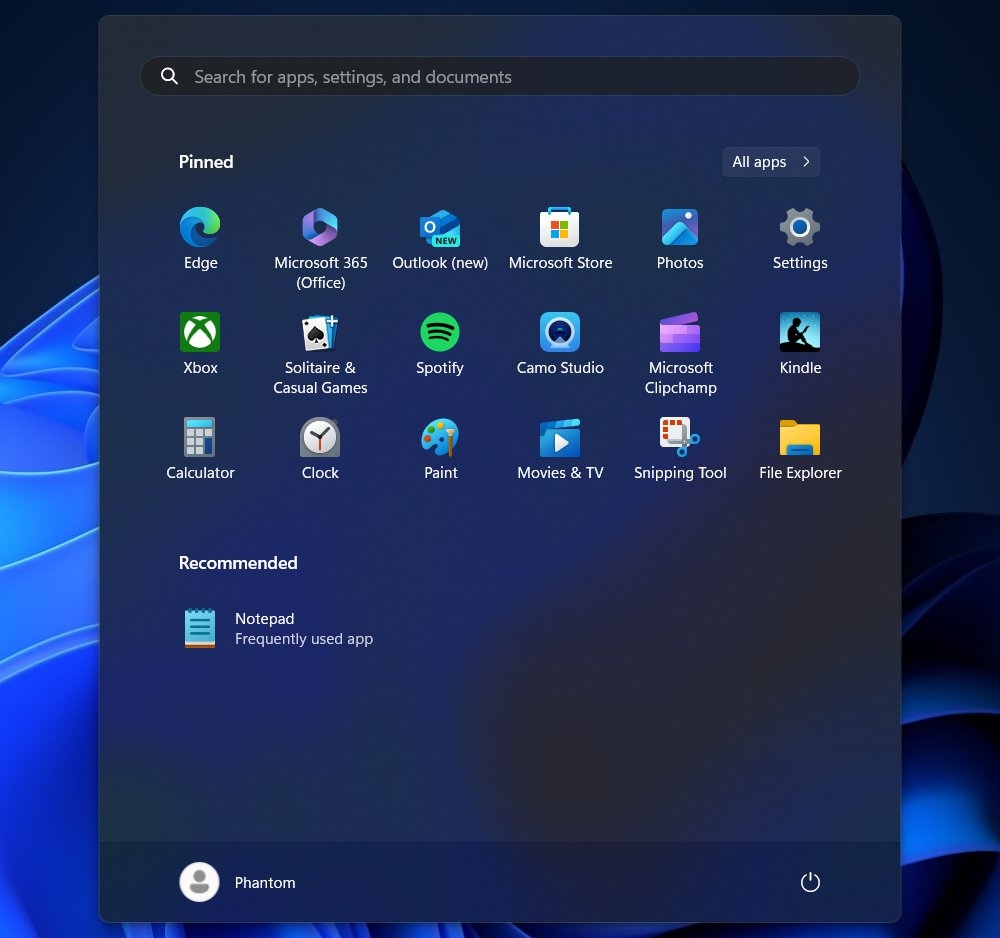Image resolution: width=1000 pixels, height=938 pixels.
Task: Launch the Microsoft Clipchamp icon
Action: click(680, 332)
